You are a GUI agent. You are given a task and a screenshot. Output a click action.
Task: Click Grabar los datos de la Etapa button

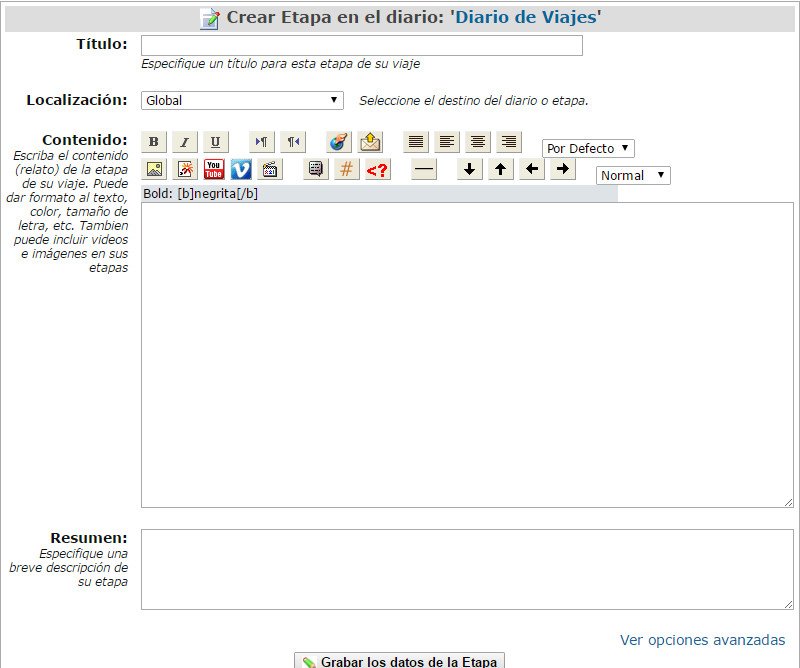(399, 661)
